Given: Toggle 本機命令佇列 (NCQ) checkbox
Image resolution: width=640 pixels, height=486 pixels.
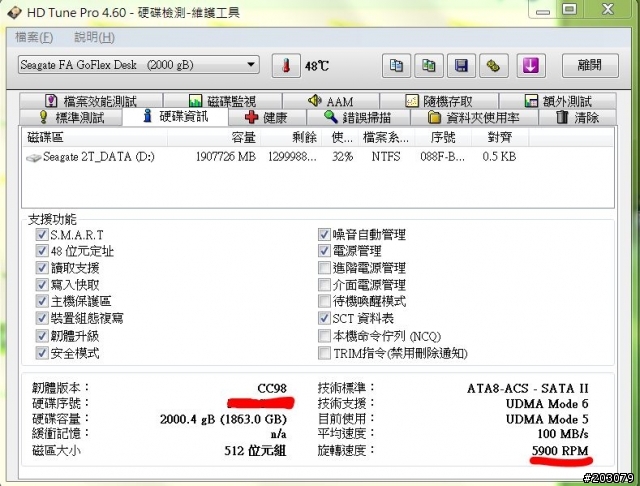Looking at the screenshot, I should coord(324,336).
